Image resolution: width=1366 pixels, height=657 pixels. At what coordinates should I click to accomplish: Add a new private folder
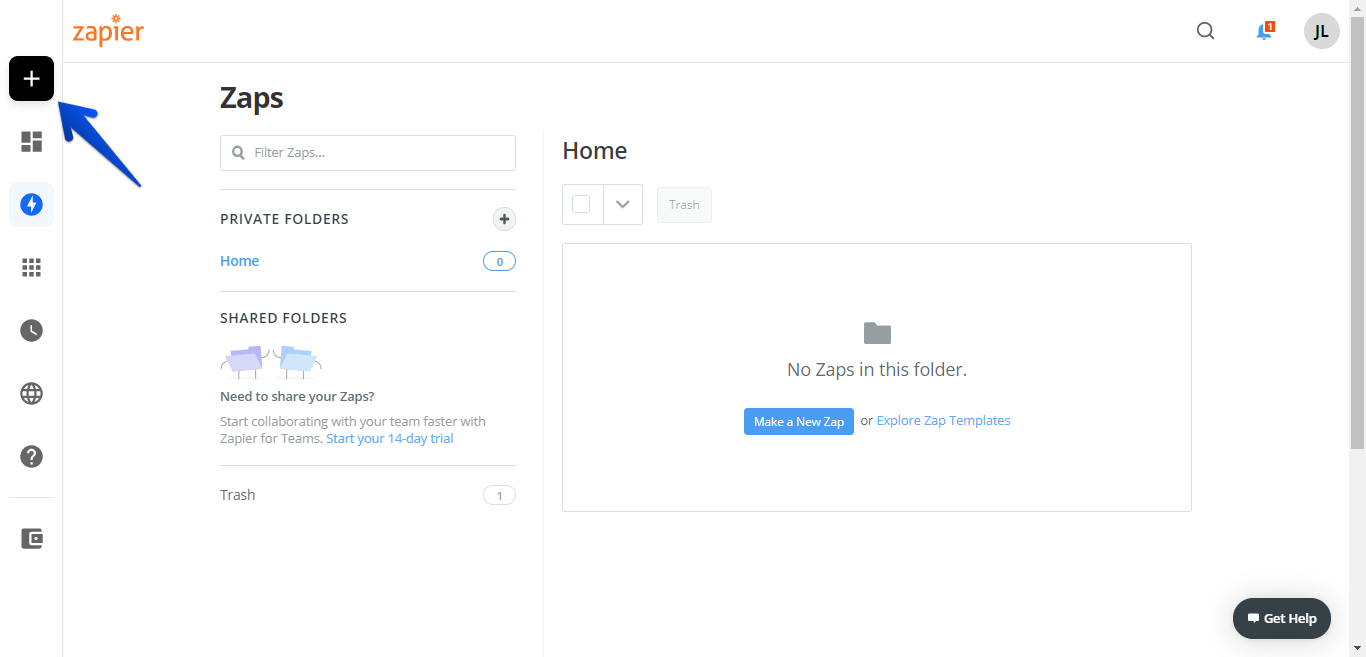[504, 219]
